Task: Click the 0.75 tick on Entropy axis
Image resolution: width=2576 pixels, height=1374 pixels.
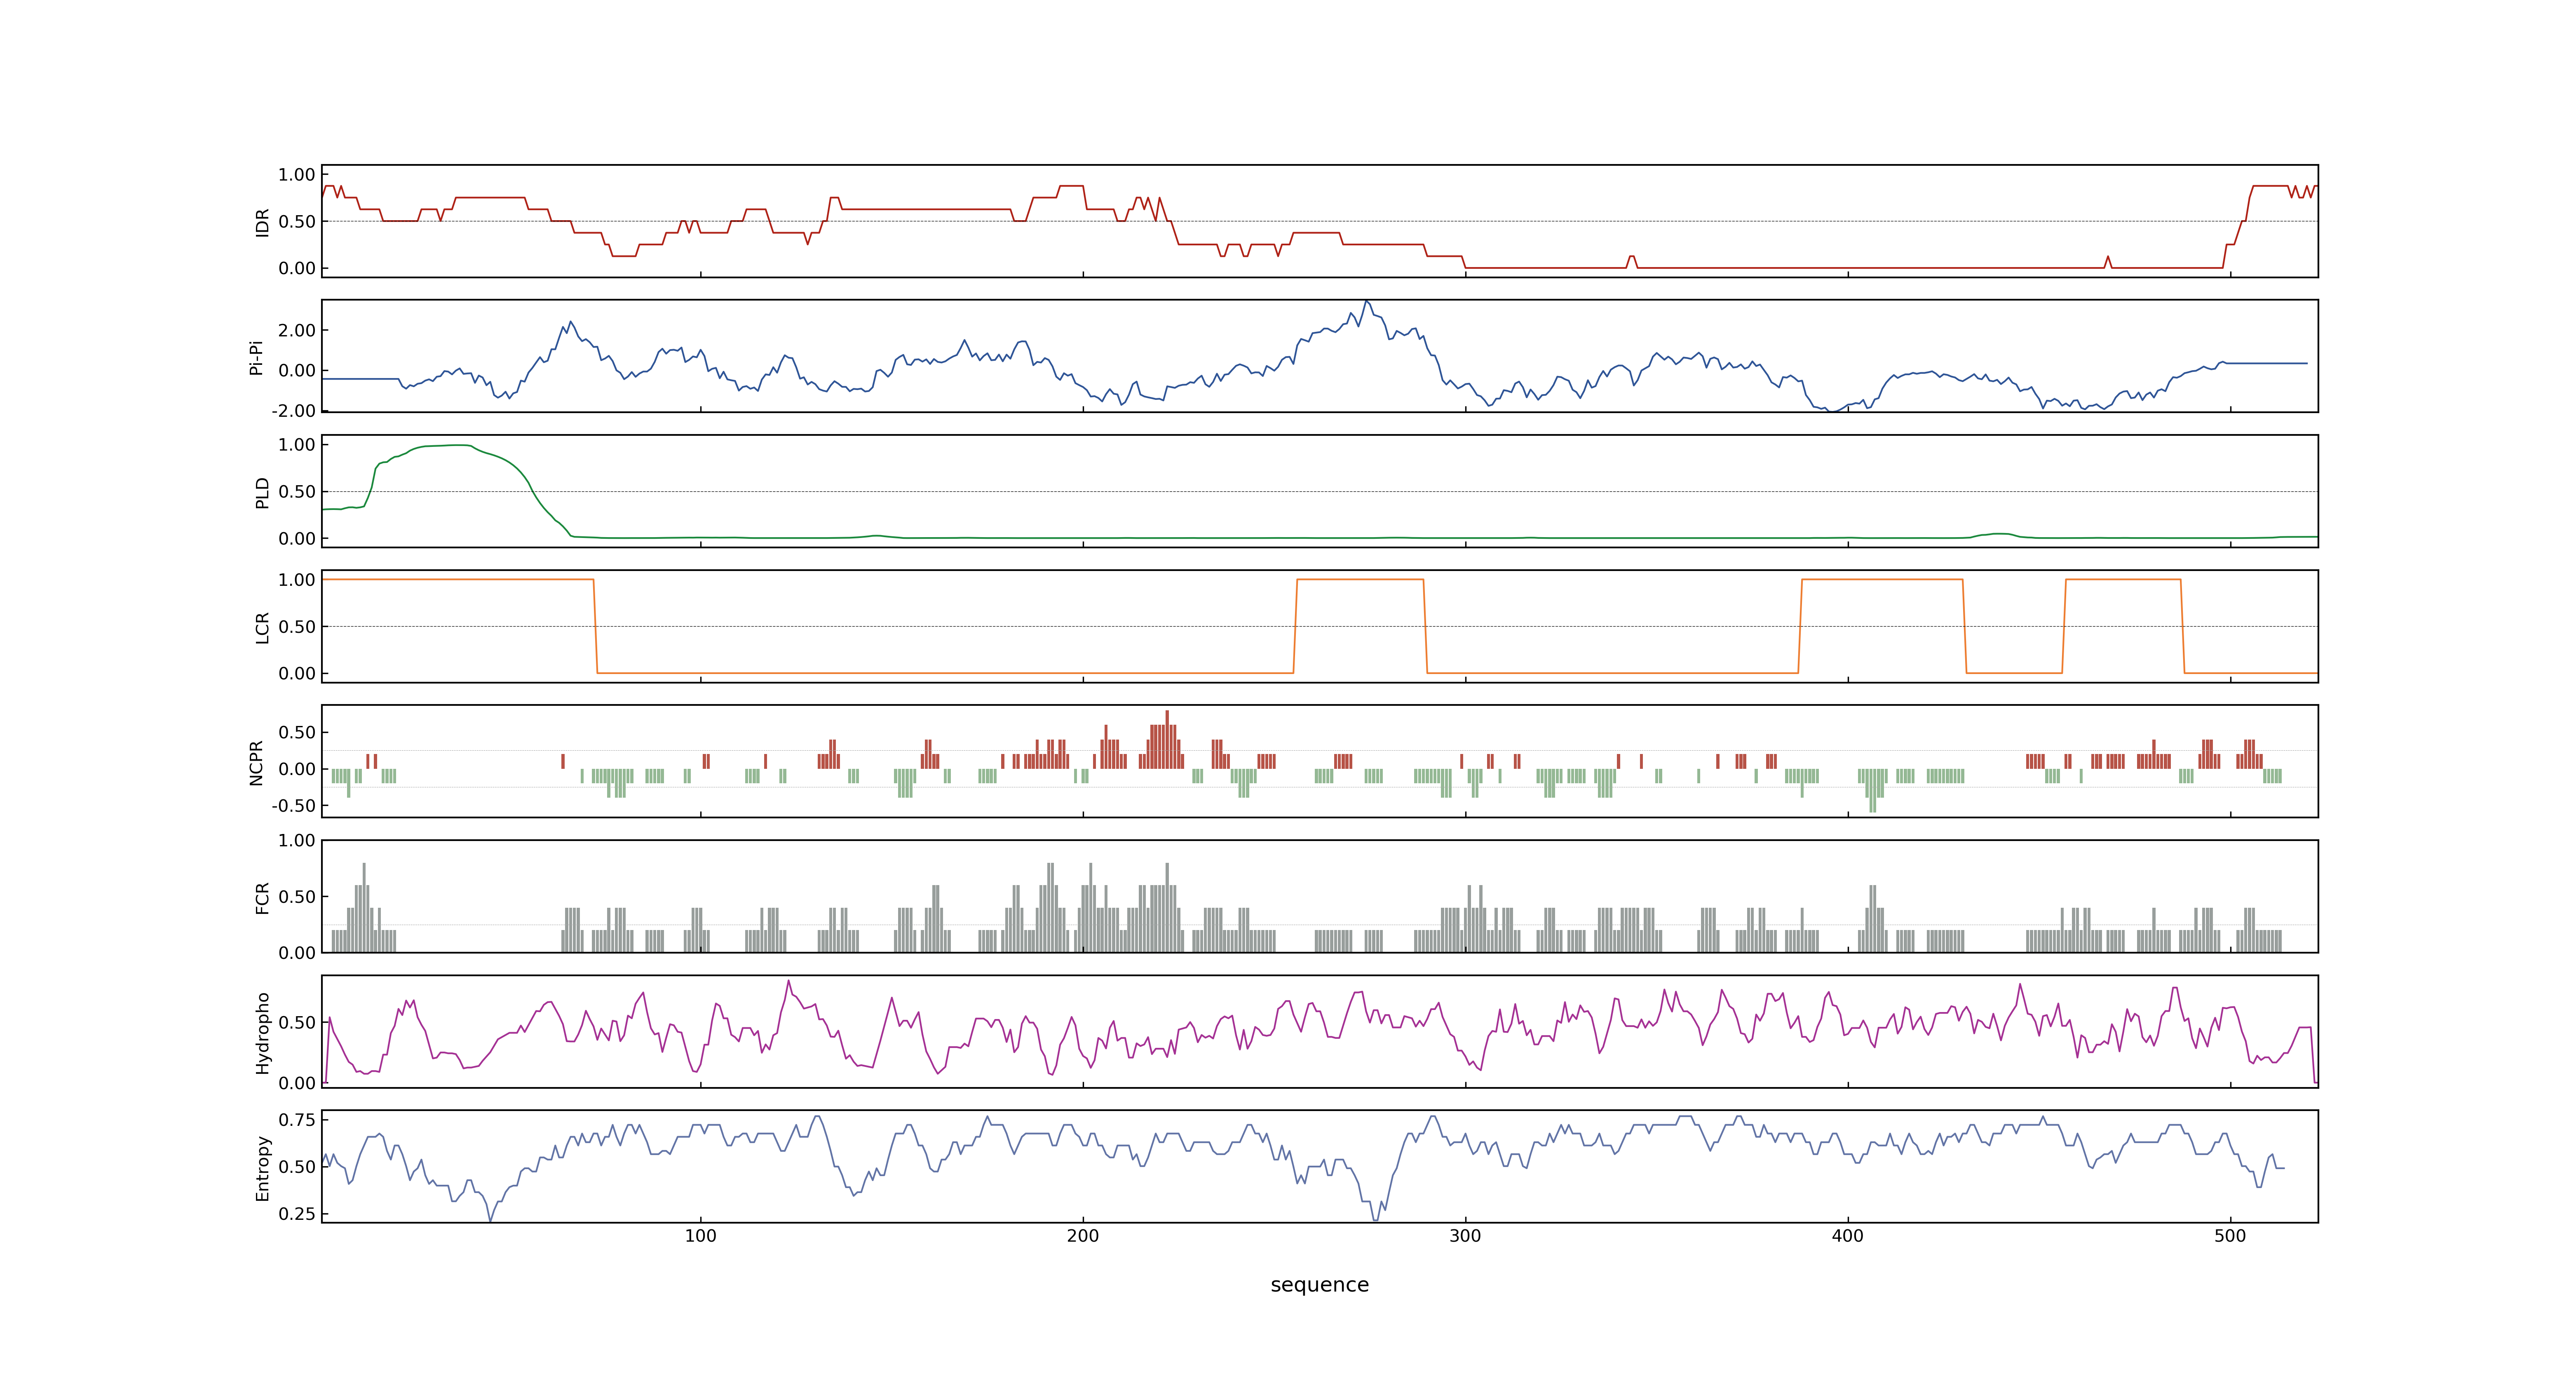Action: point(297,1120)
